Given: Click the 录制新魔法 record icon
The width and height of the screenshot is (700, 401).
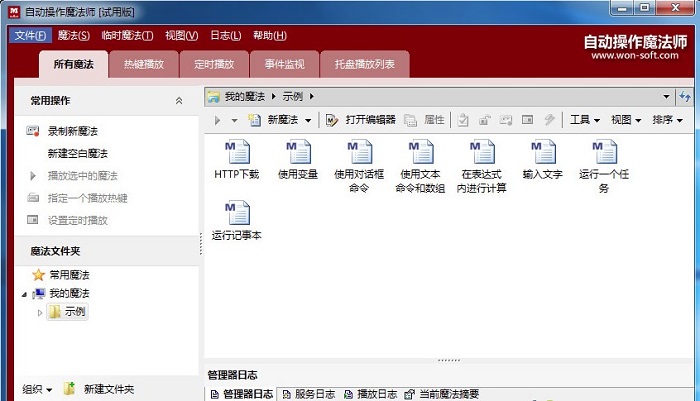Looking at the screenshot, I should (33, 131).
